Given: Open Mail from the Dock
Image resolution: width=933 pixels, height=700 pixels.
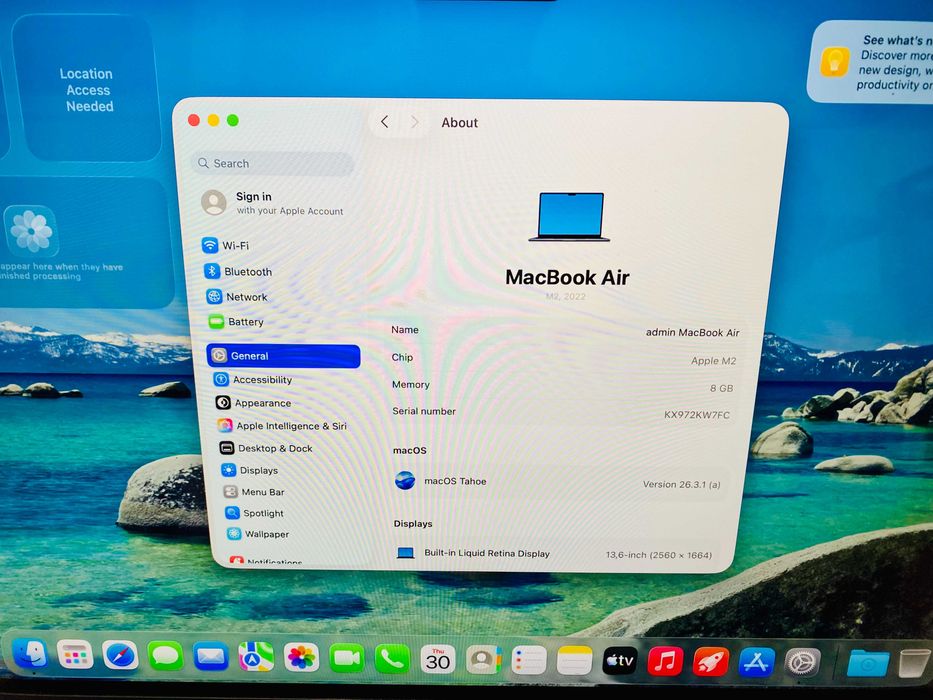Looking at the screenshot, I should point(211,657).
